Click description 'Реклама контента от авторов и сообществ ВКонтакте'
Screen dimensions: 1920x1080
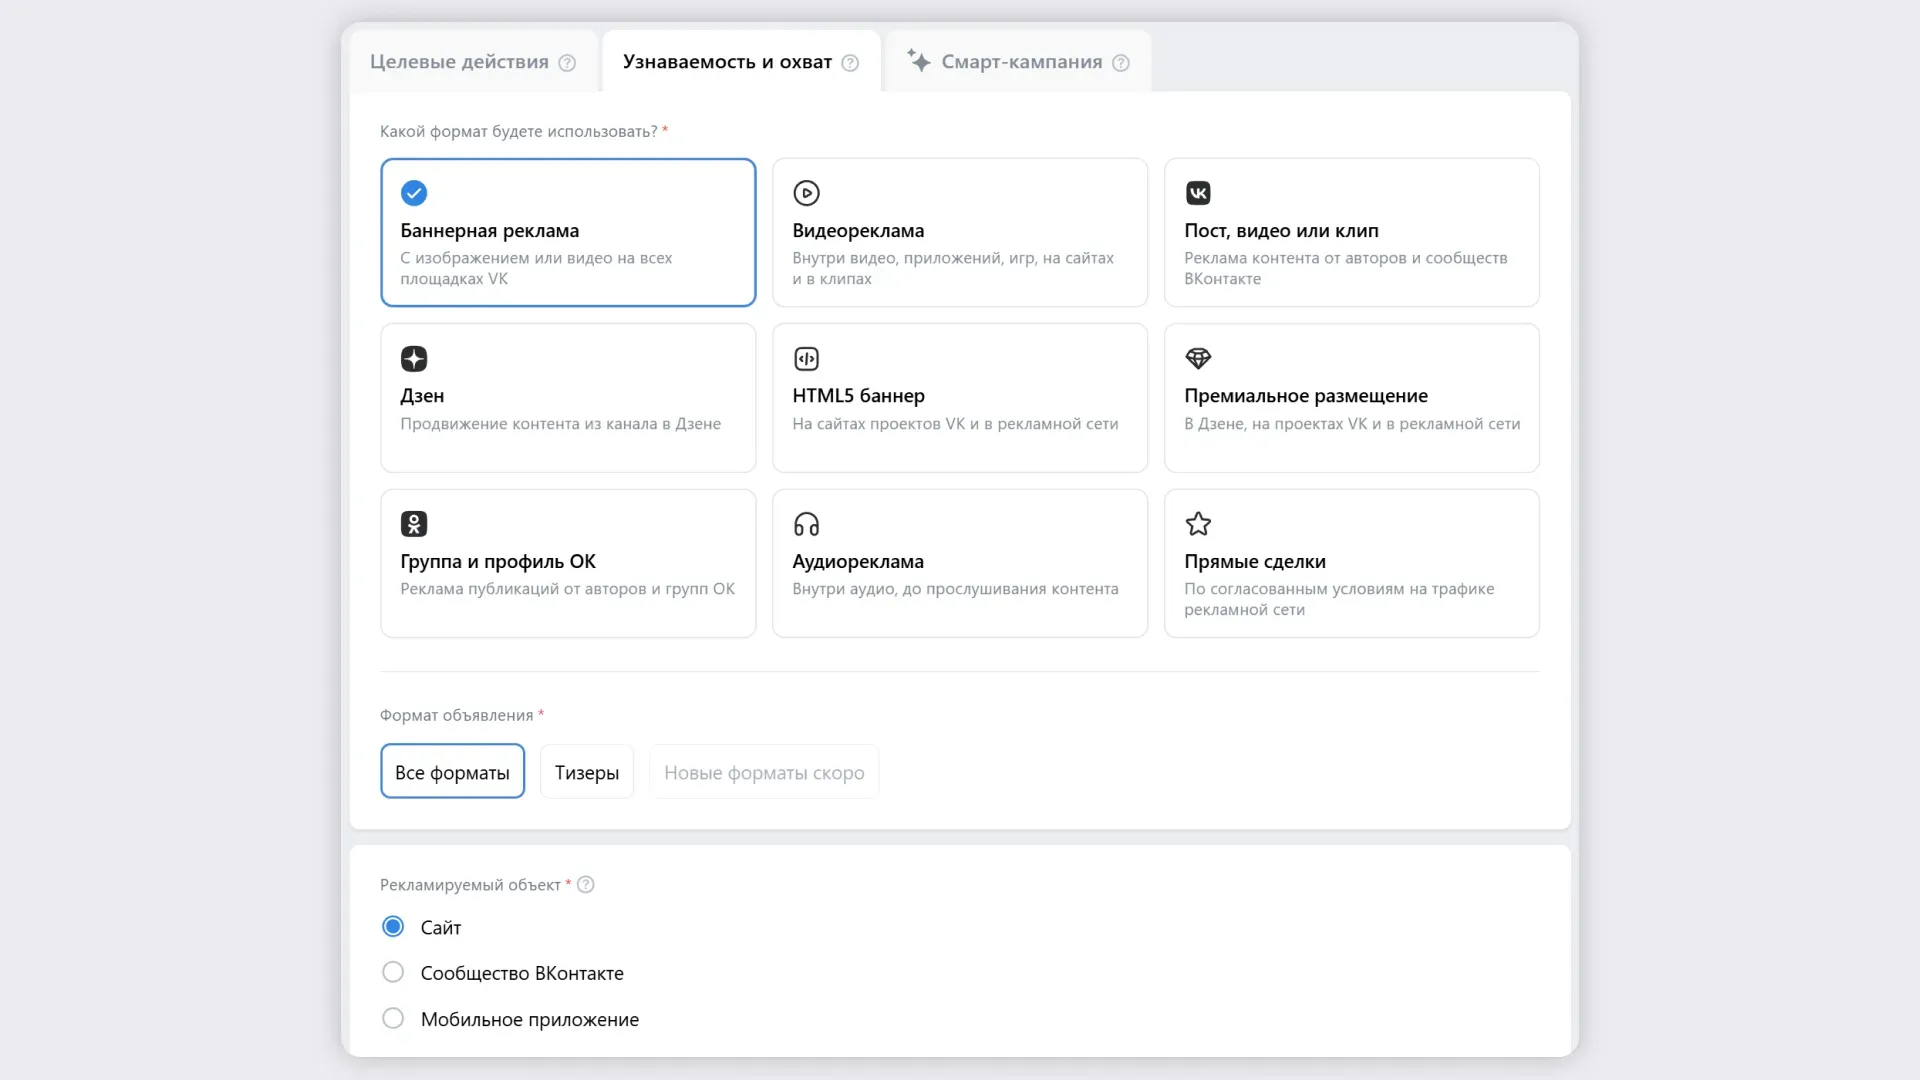tap(1345, 268)
